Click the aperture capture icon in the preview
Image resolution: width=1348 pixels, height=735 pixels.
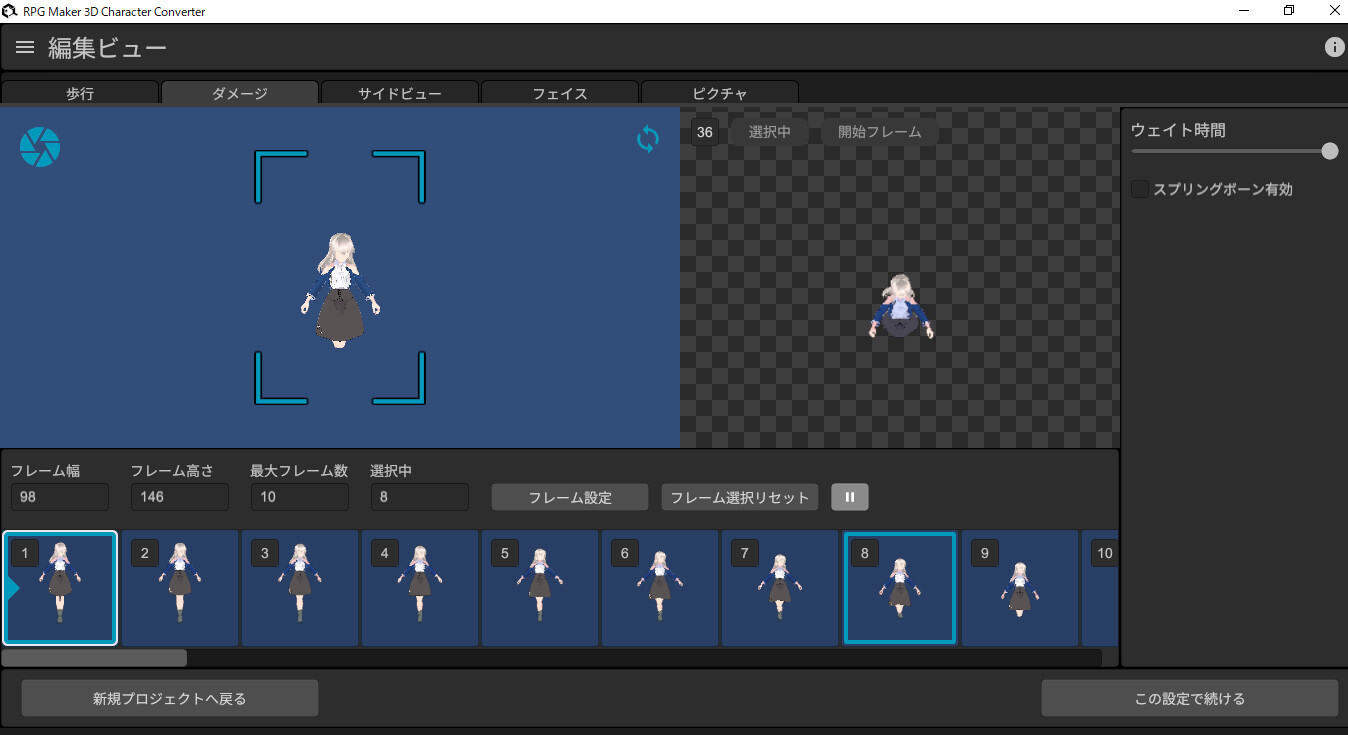pos(40,146)
